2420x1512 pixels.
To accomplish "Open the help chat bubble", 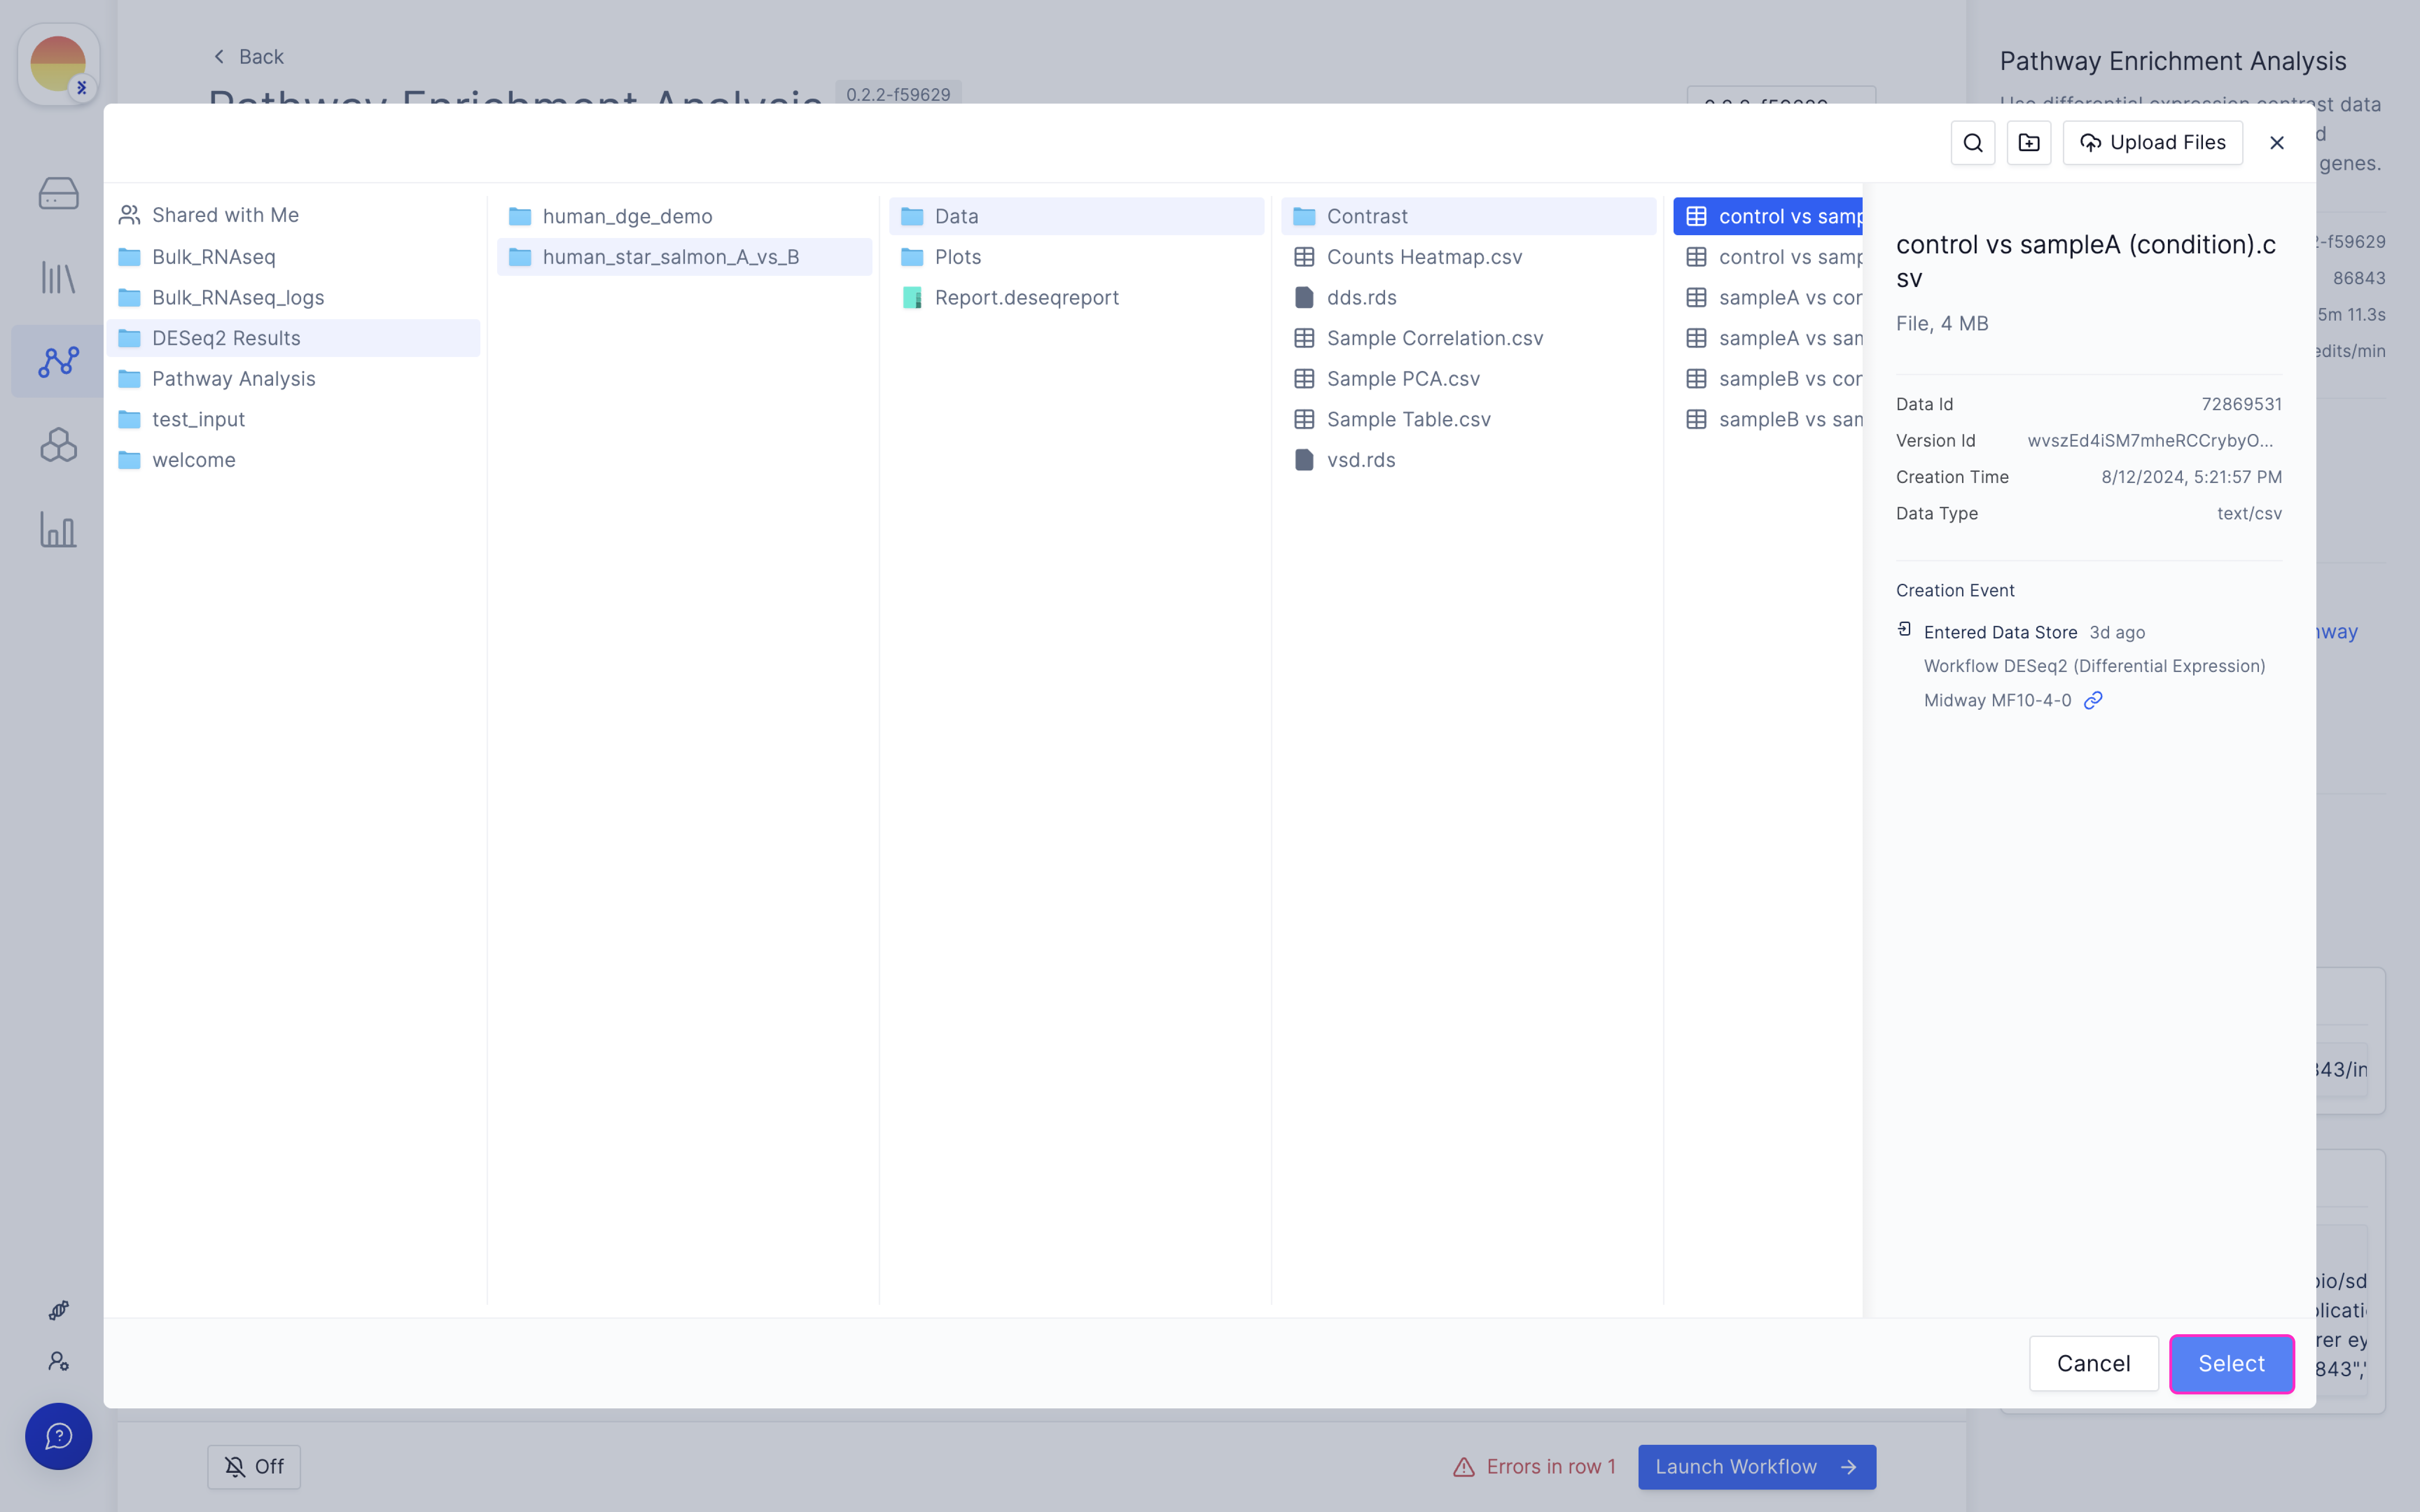I will click(x=58, y=1436).
